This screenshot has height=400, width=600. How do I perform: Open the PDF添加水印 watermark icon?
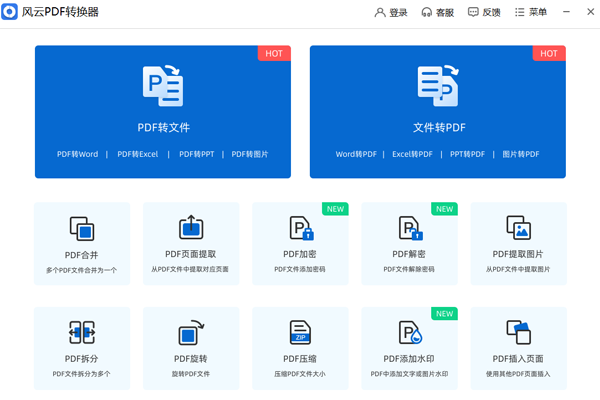[409, 333]
